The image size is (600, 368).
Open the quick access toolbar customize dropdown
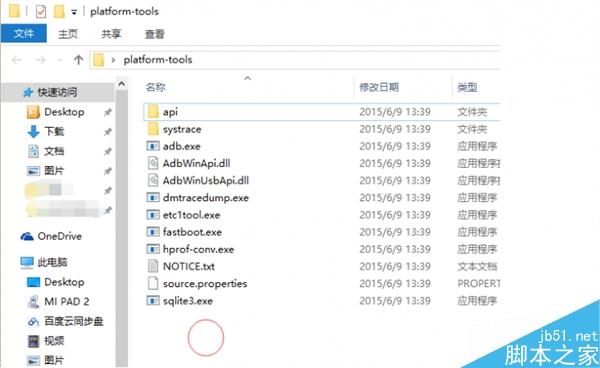[x=74, y=13]
